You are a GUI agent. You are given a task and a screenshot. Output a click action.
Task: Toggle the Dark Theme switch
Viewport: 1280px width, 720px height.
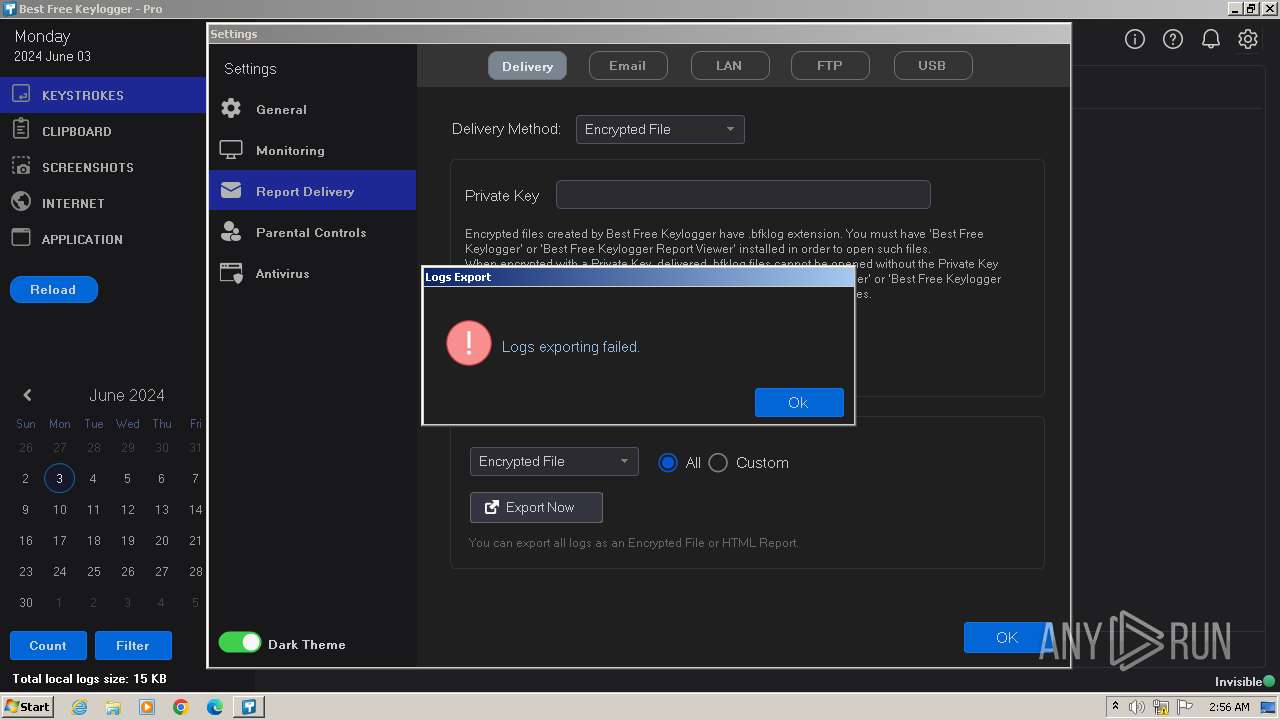(240, 643)
